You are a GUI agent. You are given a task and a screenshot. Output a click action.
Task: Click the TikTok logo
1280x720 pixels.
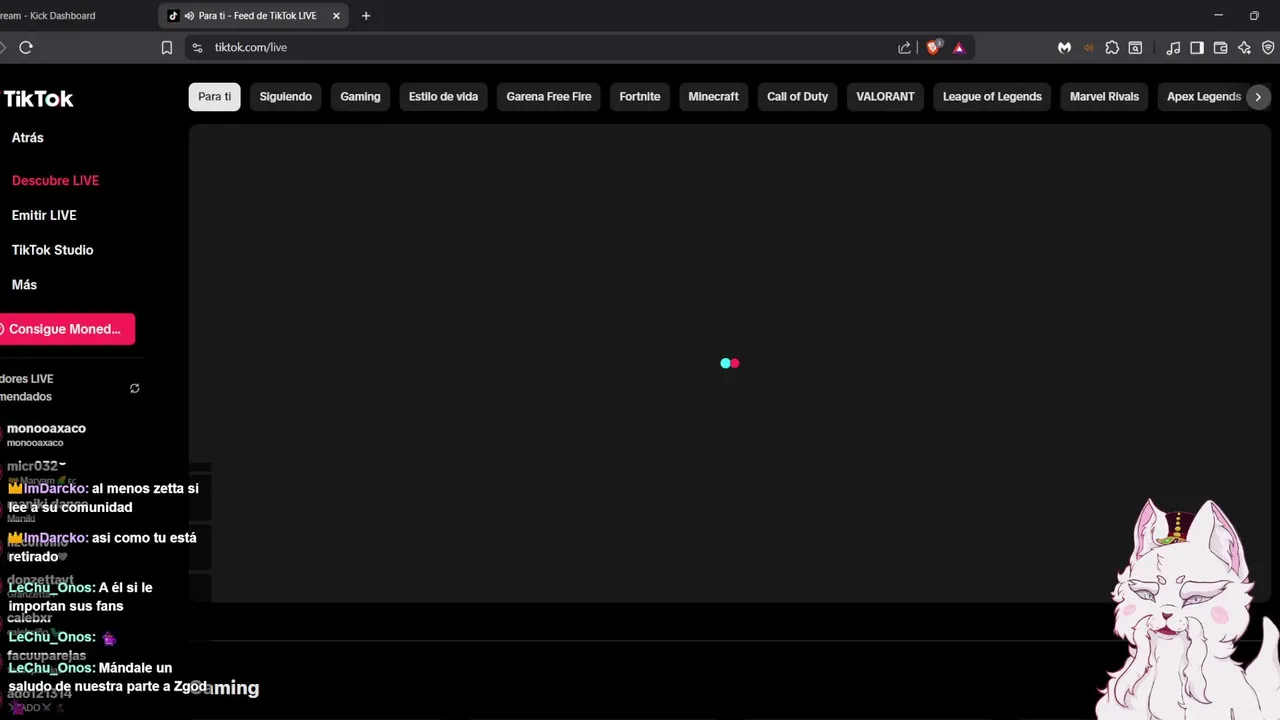point(38,98)
